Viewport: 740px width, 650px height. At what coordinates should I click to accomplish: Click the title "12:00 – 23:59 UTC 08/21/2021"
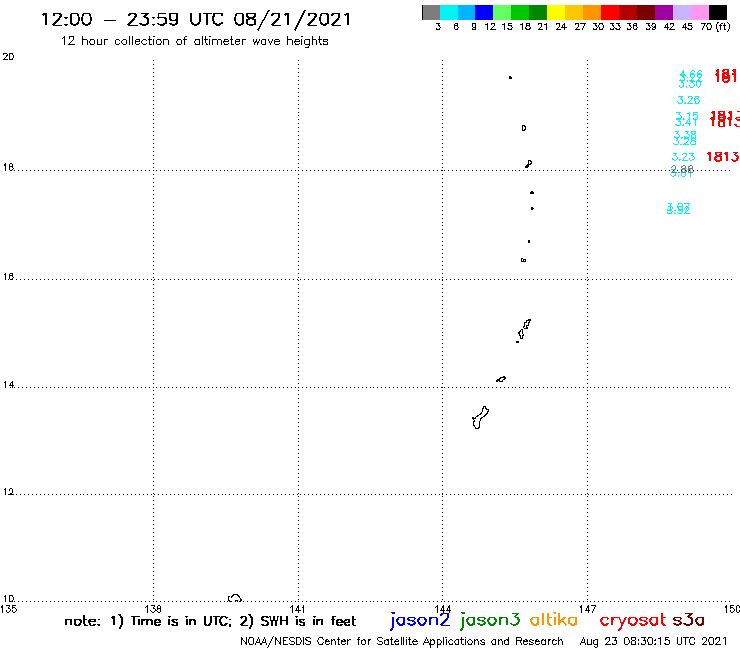[x=196, y=20]
